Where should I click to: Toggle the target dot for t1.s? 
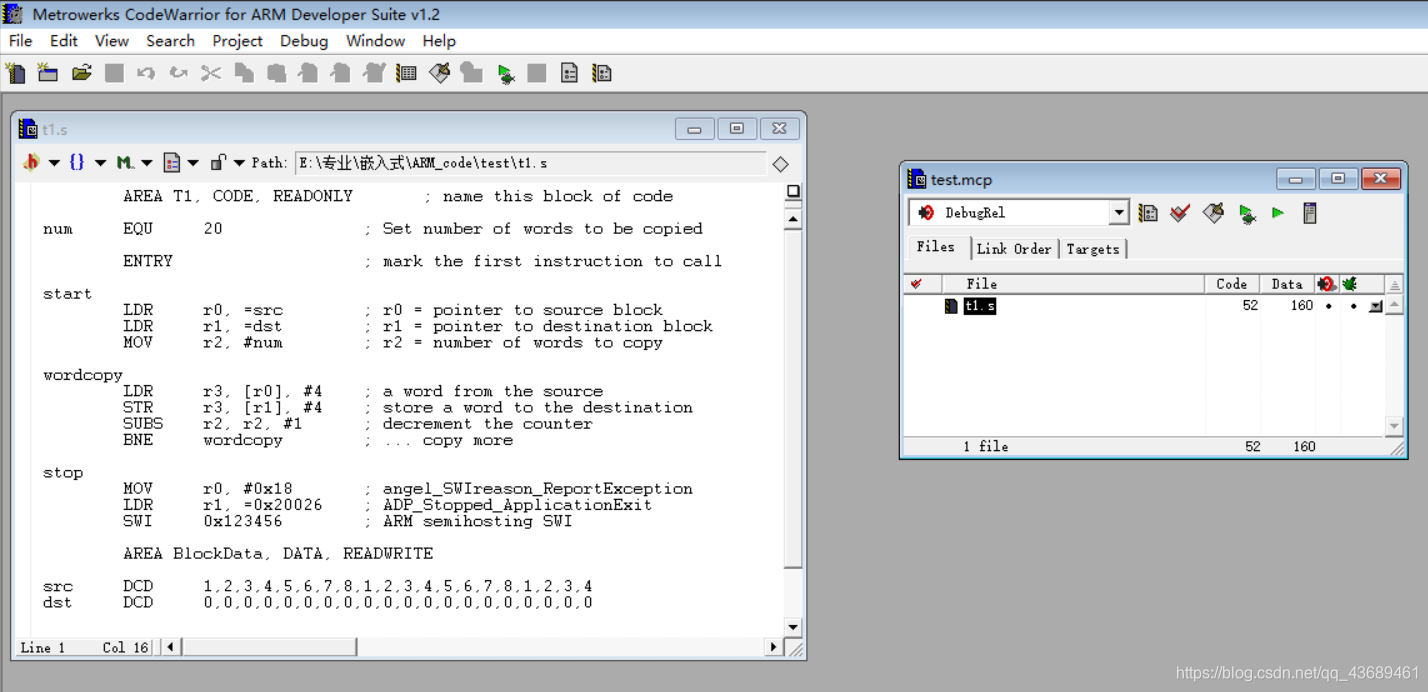[1328, 306]
